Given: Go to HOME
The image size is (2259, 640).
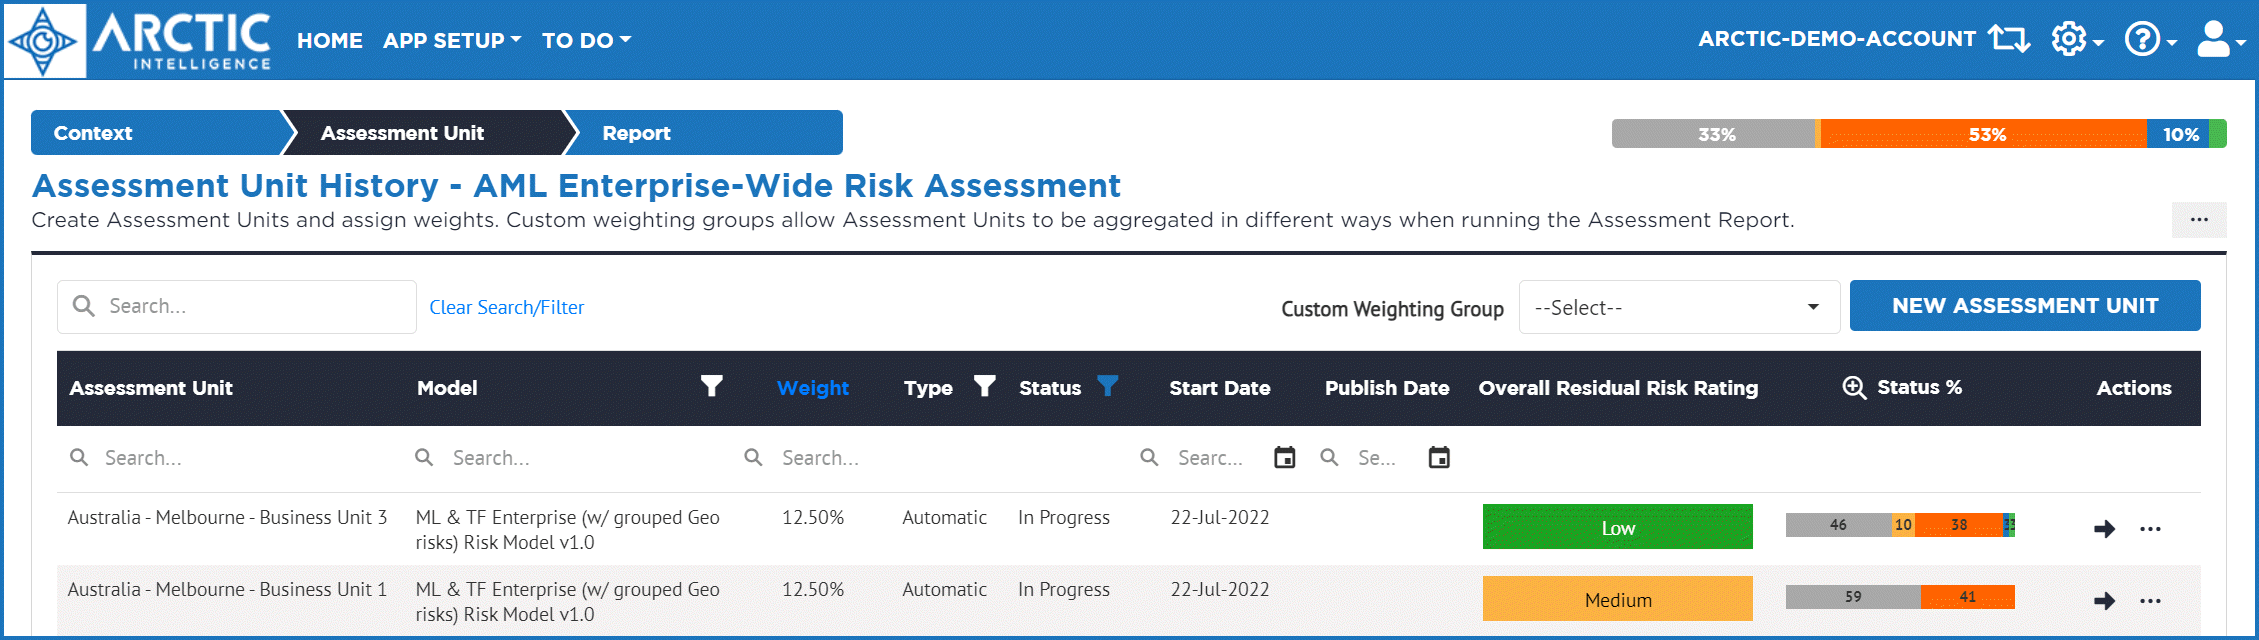Looking at the screenshot, I should click(330, 41).
